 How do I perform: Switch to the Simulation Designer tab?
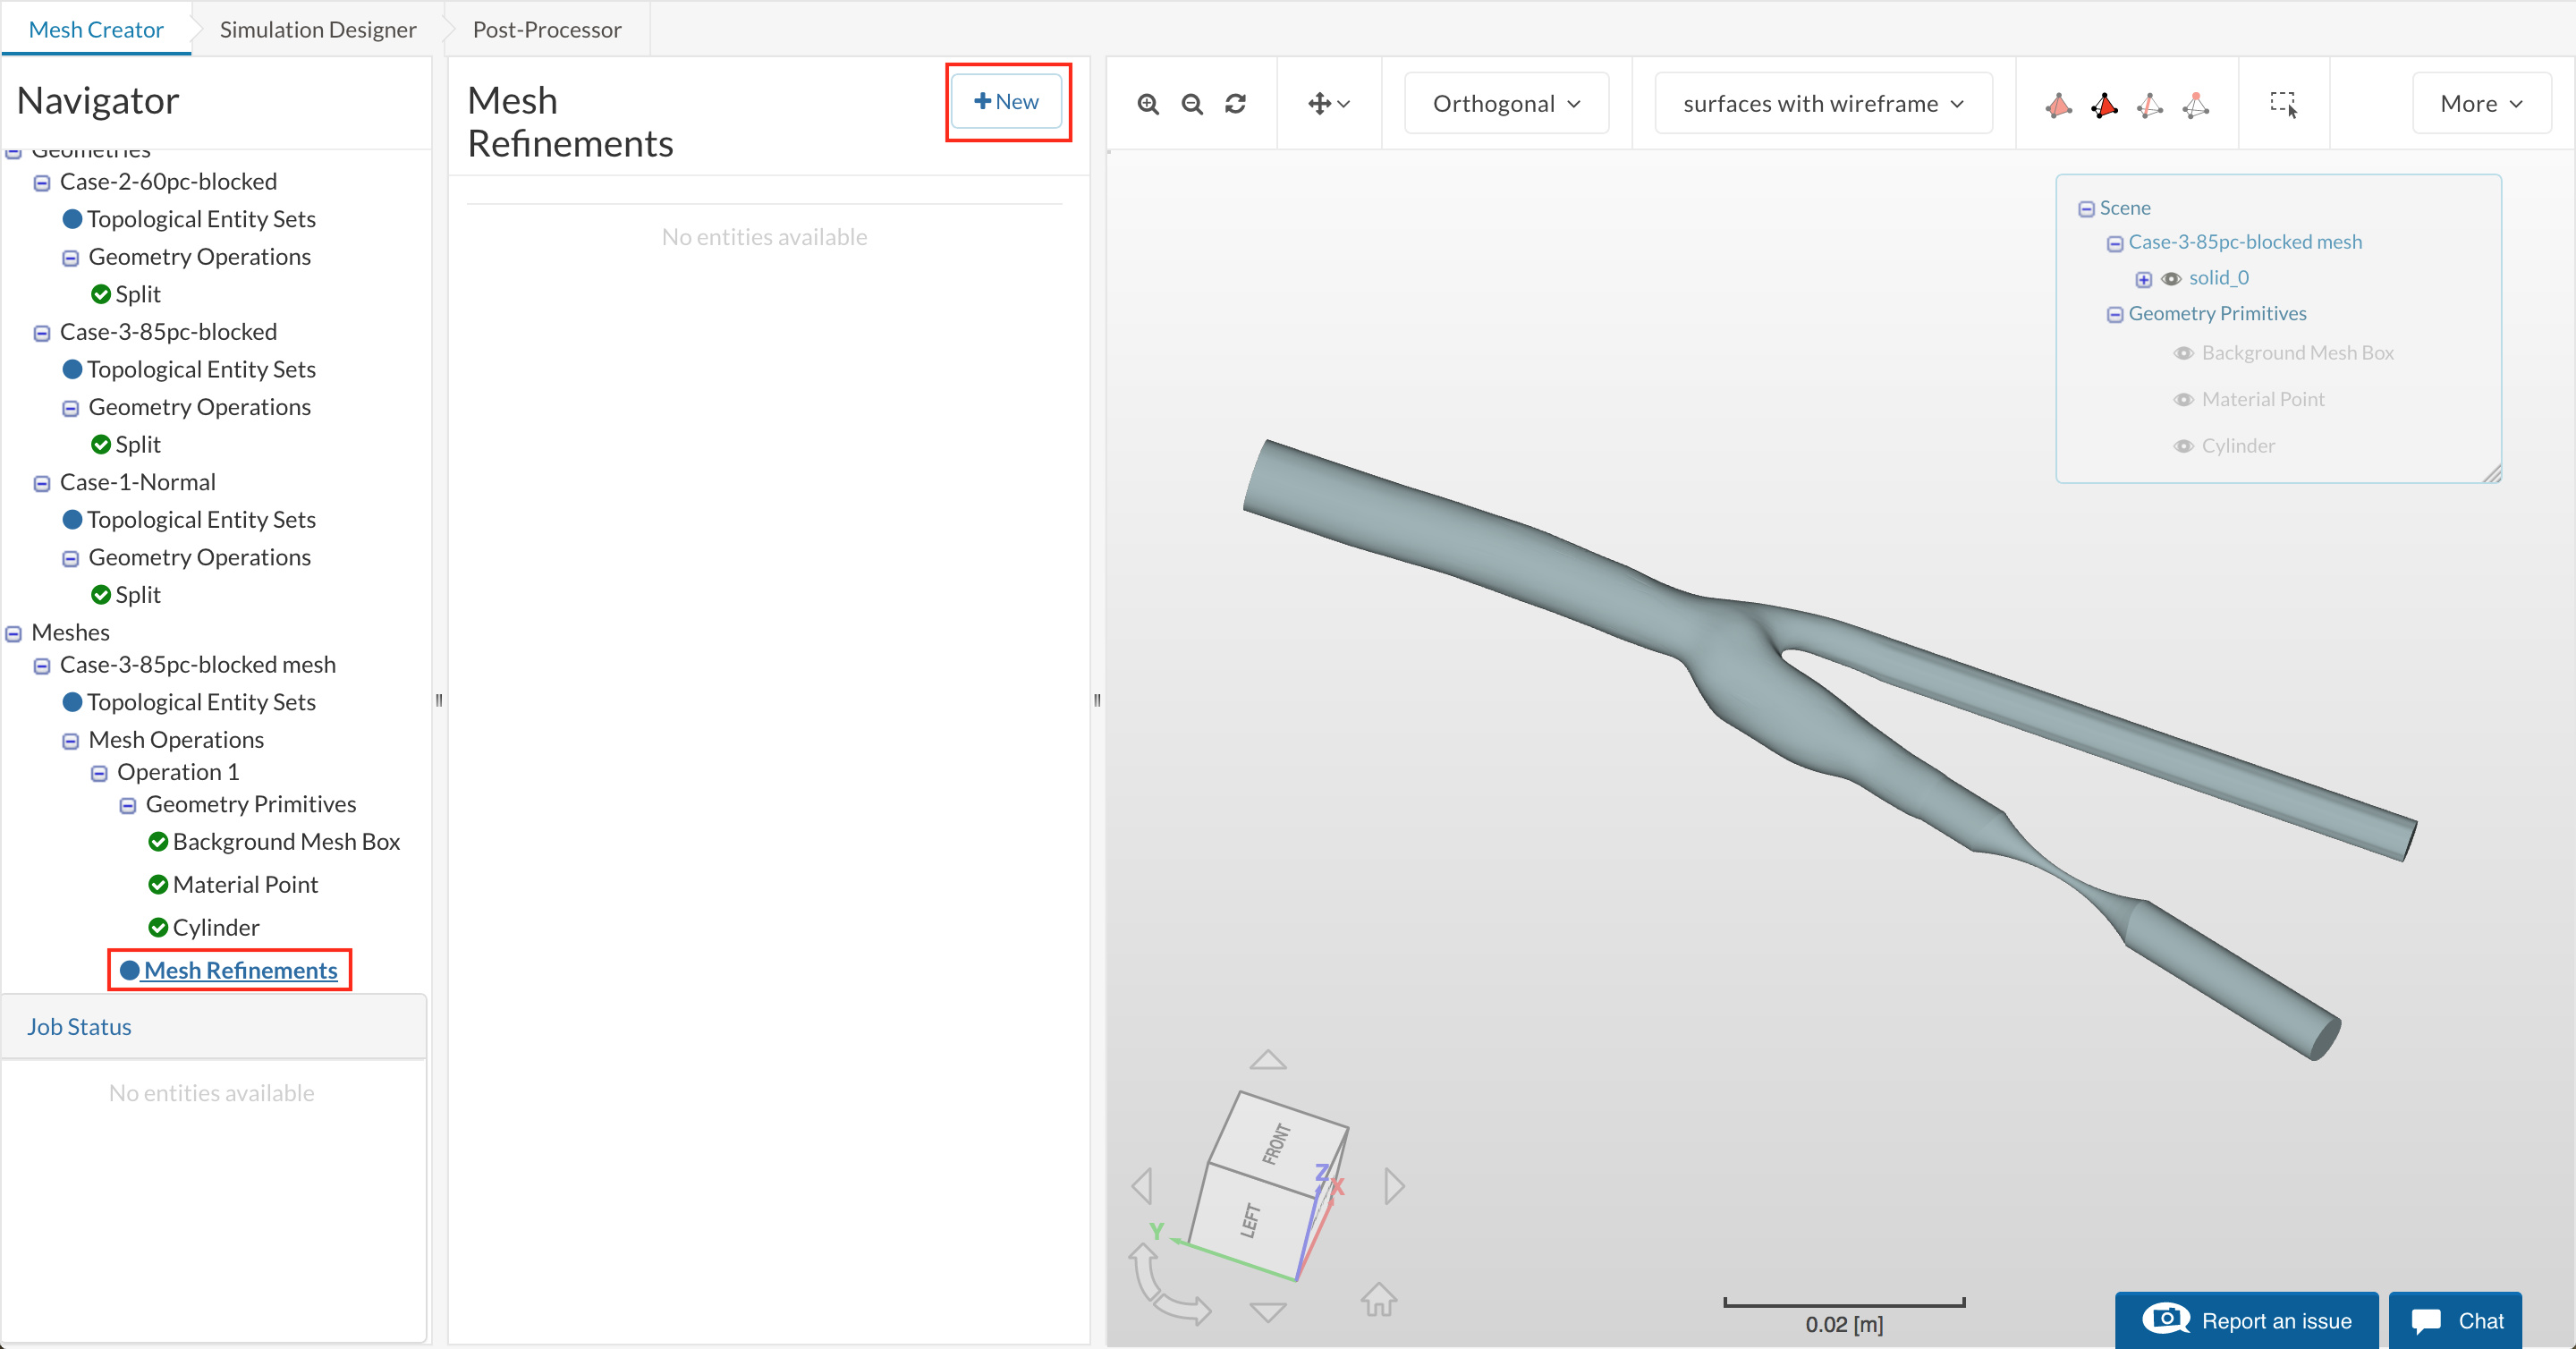point(317,29)
